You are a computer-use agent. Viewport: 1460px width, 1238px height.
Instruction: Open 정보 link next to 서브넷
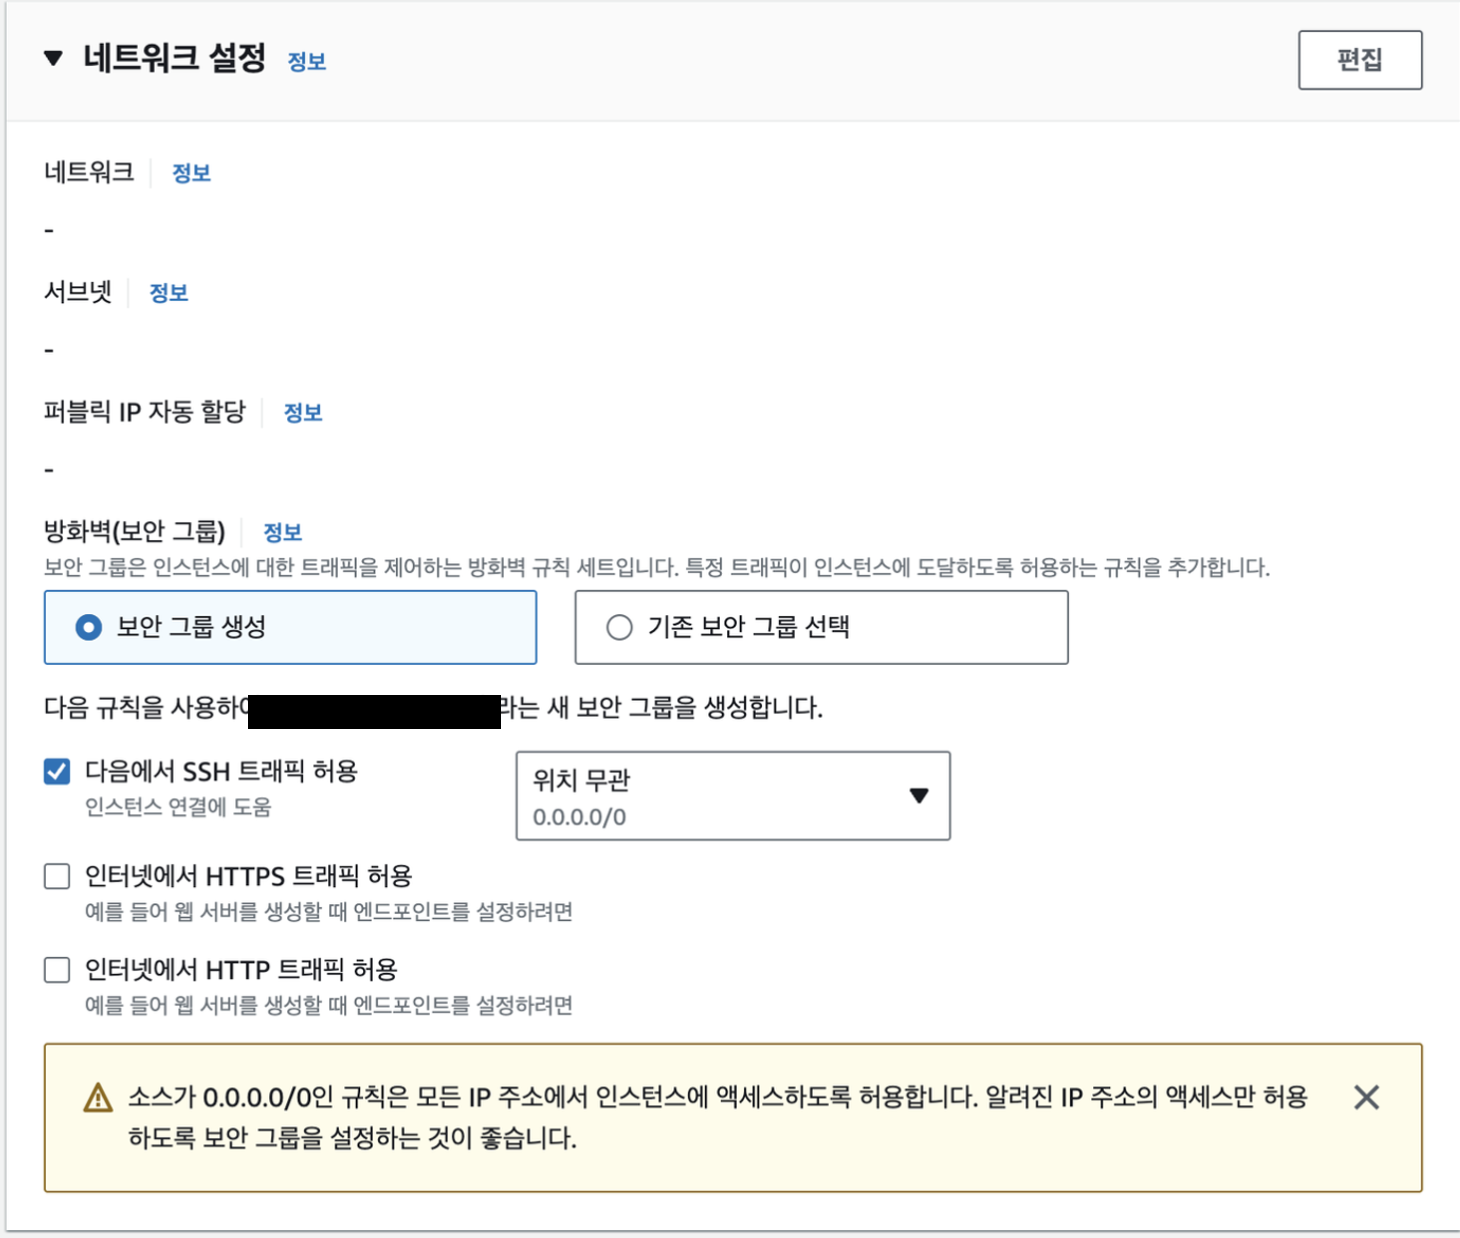click(x=168, y=293)
